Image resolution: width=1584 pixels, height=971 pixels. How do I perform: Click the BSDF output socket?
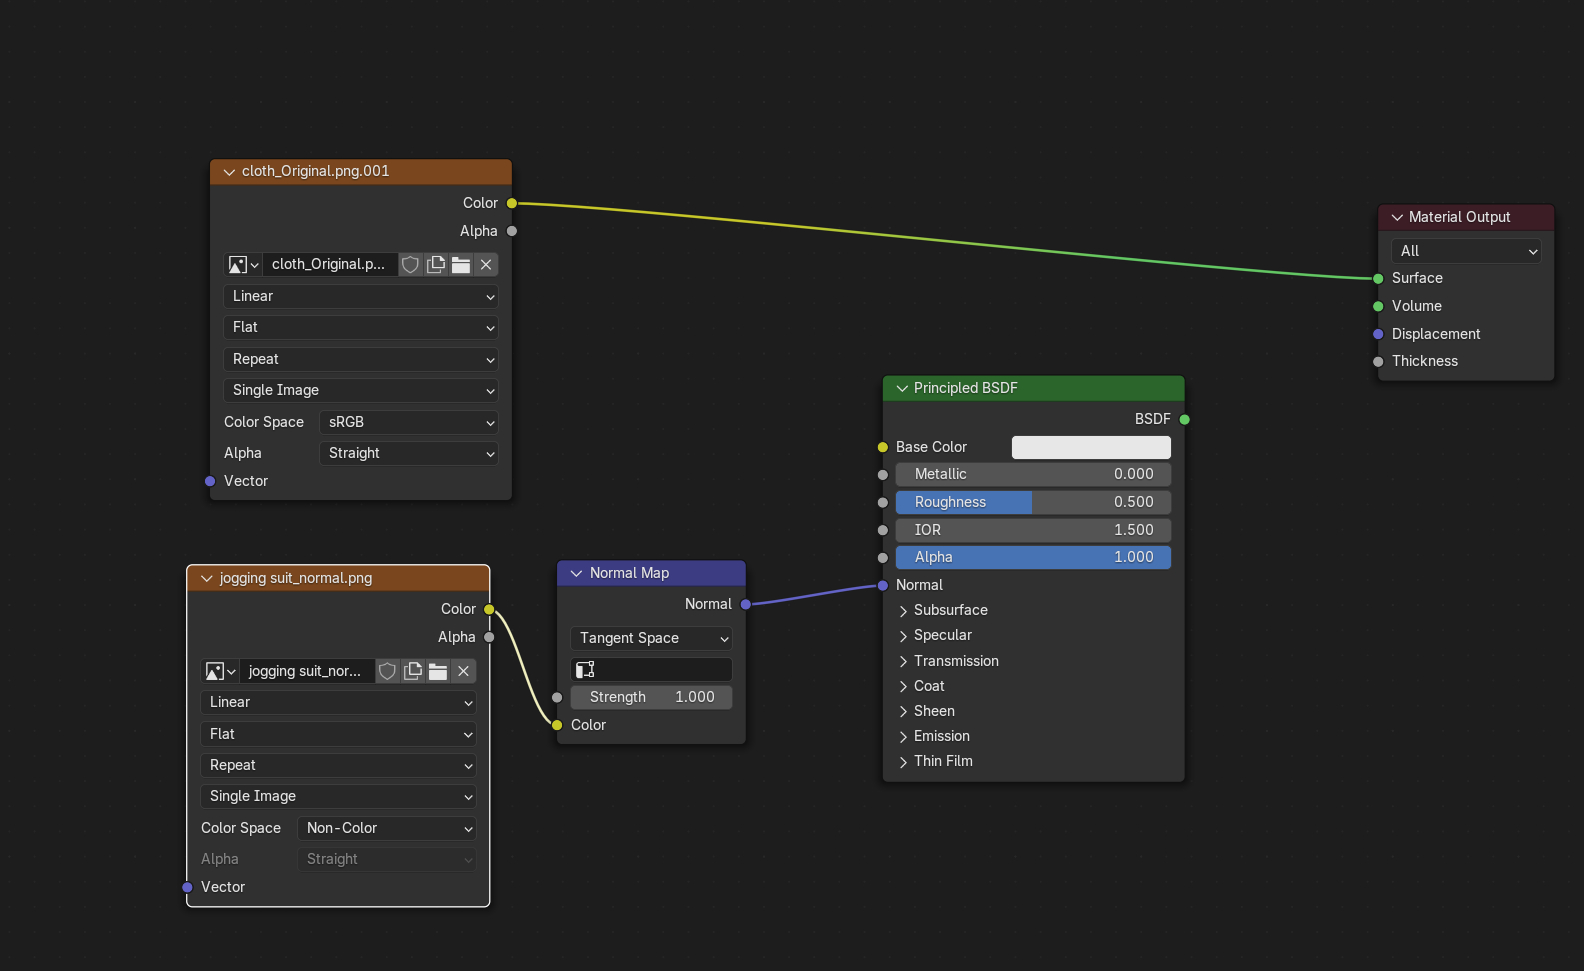pyautogui.click(x=1185, y=419)
